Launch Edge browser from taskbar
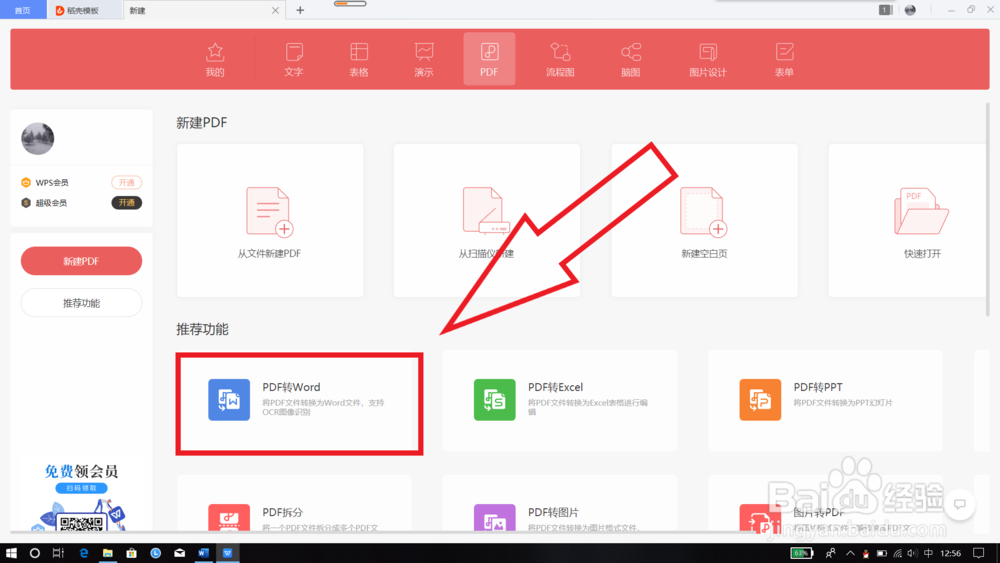Viewport: 1000px width, 563px height. (x=84, y=553)
